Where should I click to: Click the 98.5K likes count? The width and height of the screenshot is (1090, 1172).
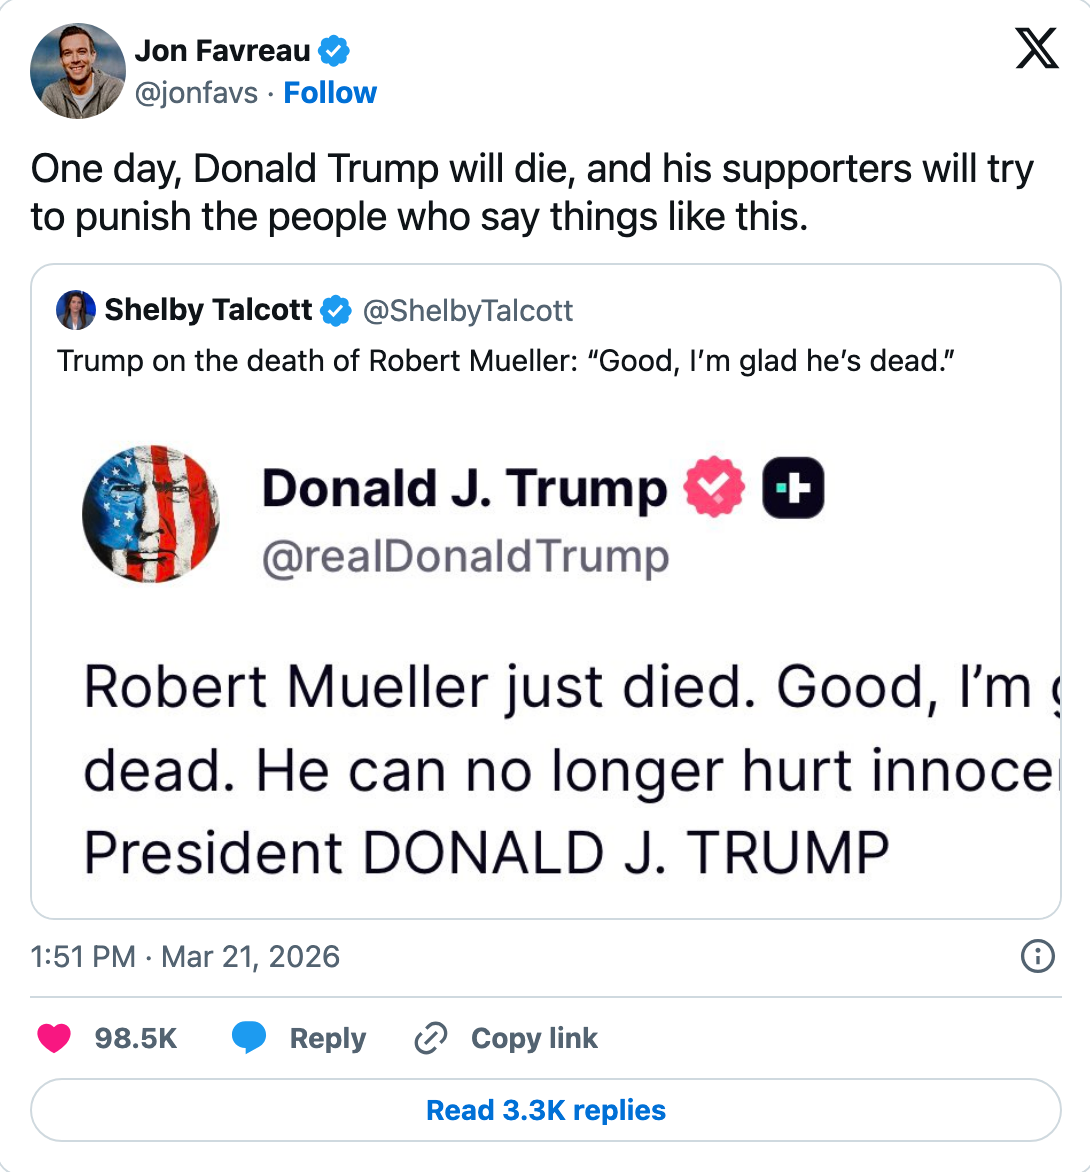136,1039
